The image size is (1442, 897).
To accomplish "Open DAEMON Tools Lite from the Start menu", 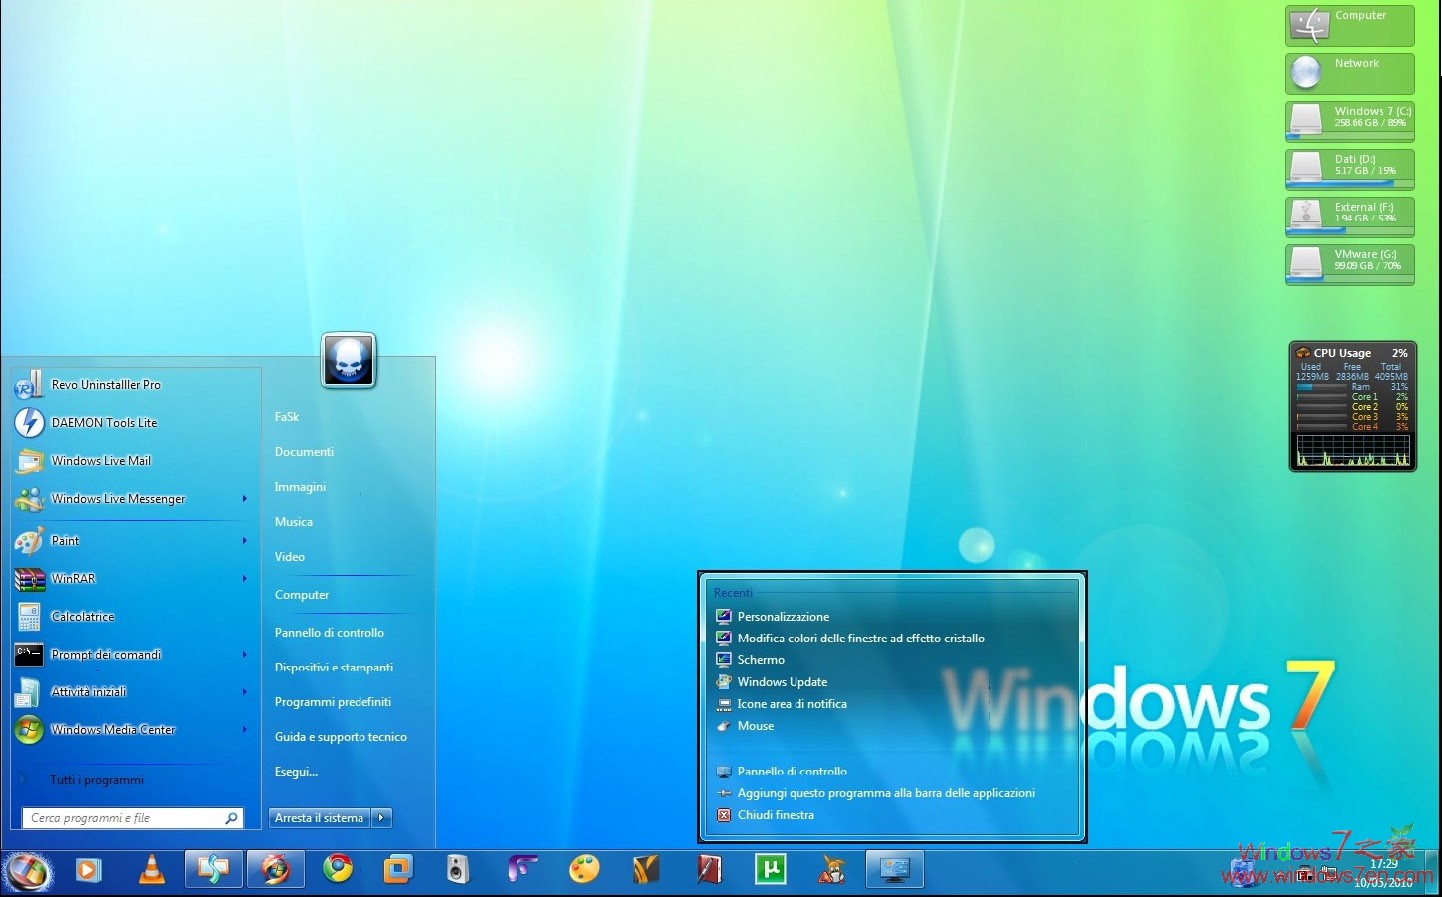I will coord(104,422).
